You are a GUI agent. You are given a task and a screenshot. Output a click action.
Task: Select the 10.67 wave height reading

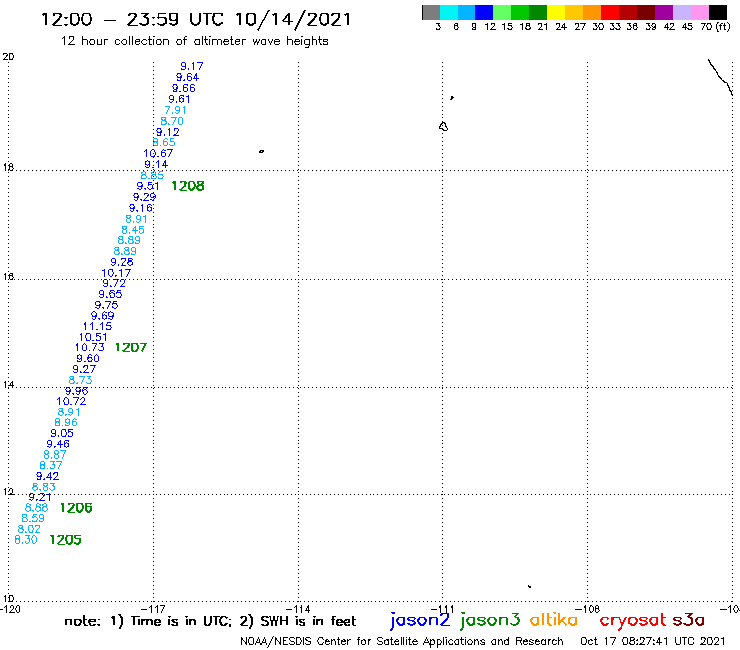pos(158,153)
